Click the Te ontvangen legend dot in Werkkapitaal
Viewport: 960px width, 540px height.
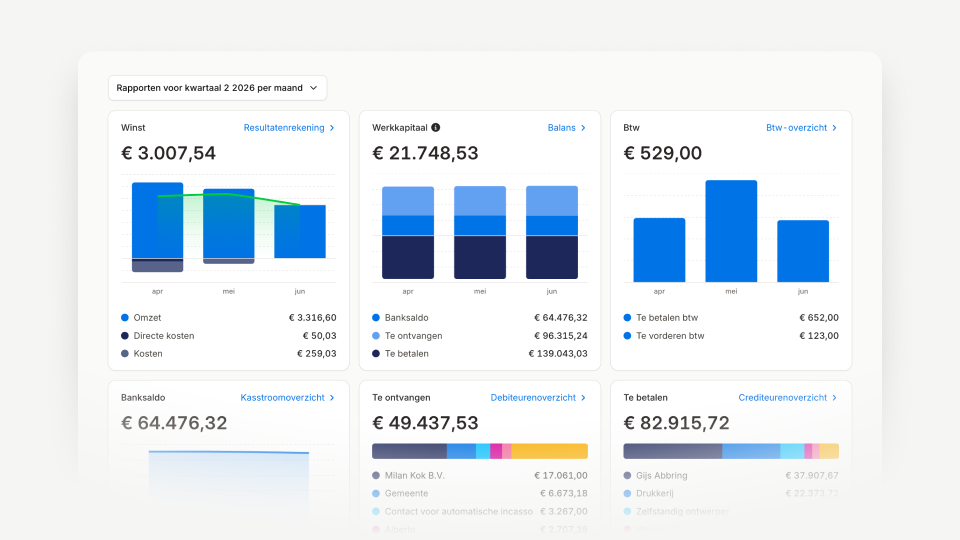pos(376,336)
